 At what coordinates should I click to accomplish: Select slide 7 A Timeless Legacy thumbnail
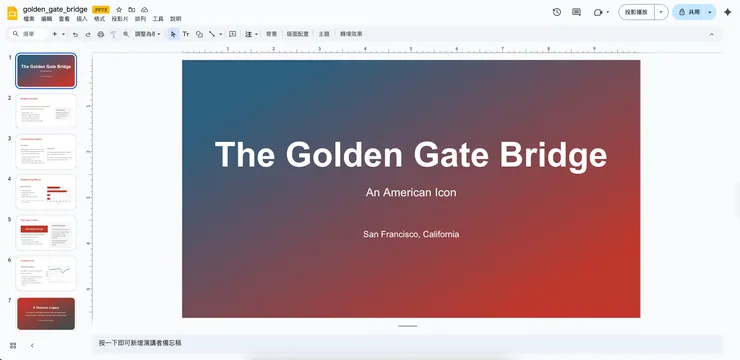(46, 314)
